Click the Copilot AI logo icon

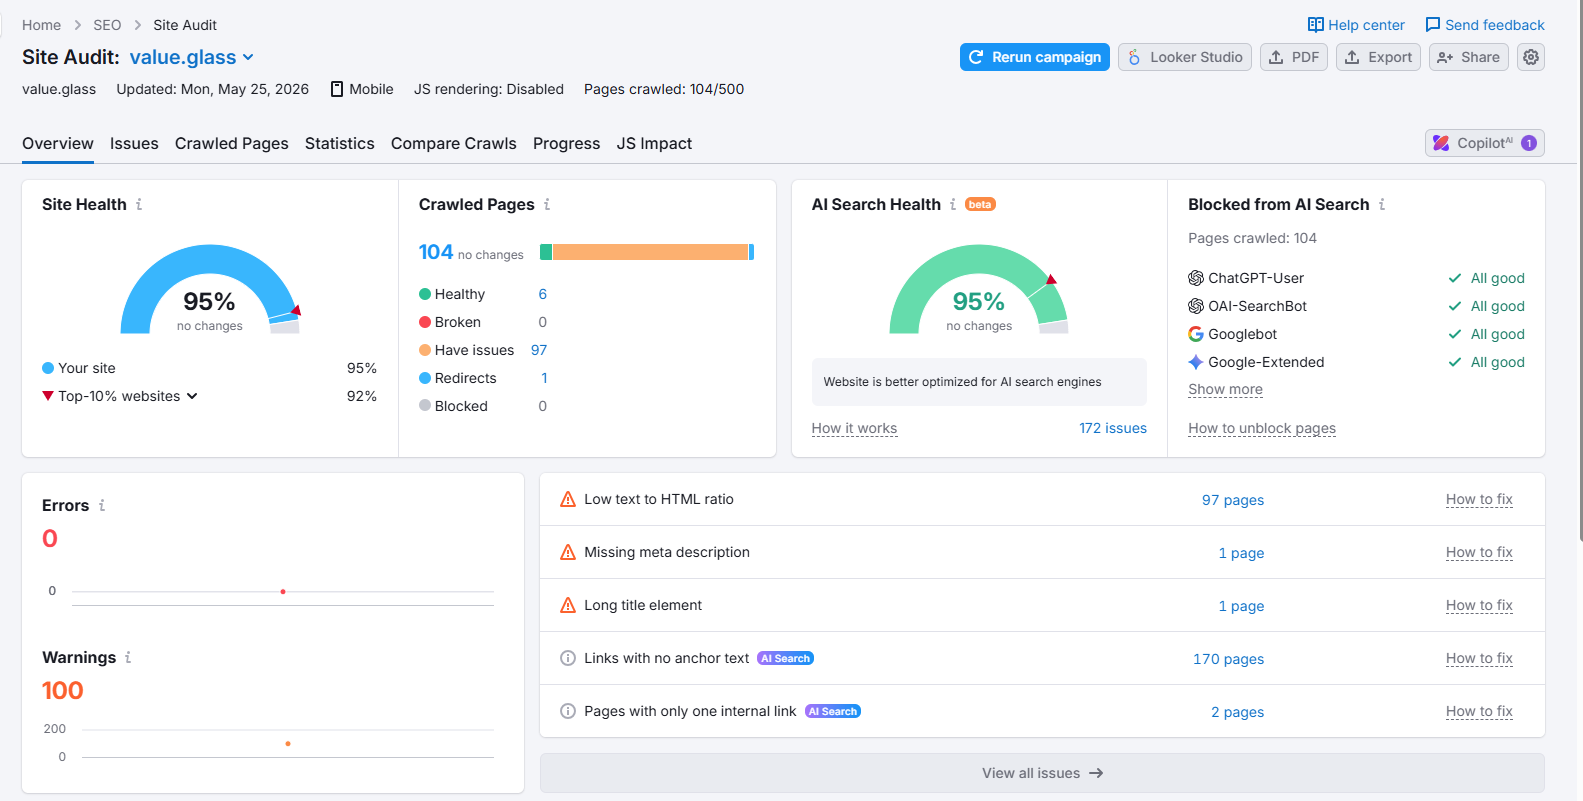click(1441, 143)
